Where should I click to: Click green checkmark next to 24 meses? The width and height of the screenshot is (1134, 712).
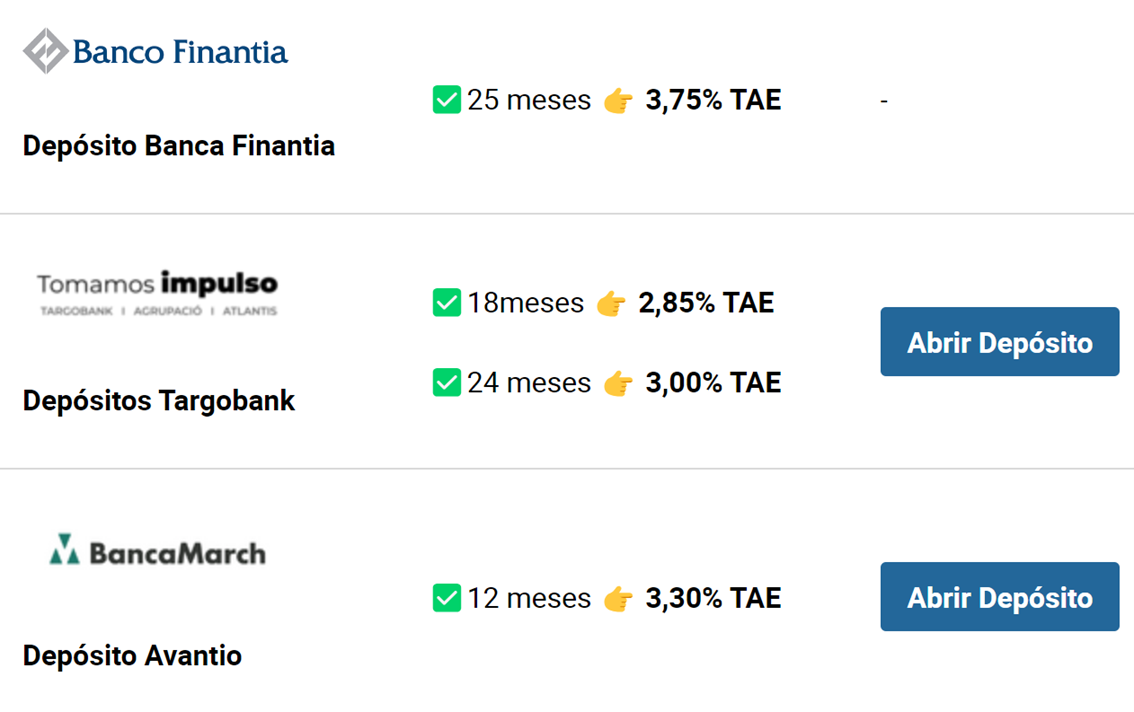pos(446,382)
